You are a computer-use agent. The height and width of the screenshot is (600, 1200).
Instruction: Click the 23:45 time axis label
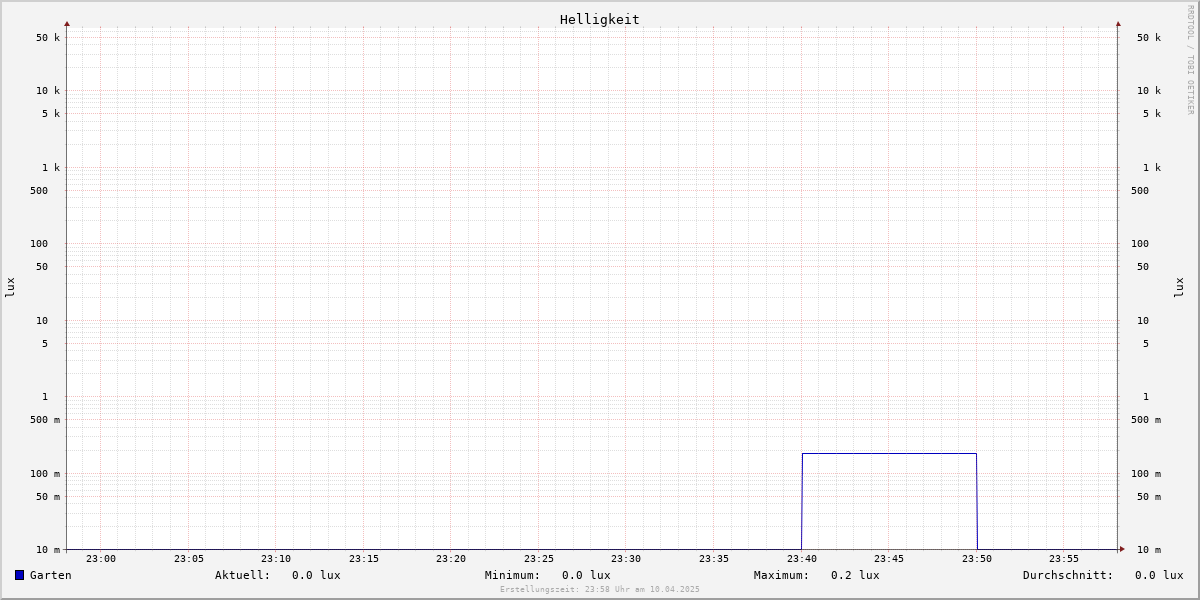[x=889, y=559]
